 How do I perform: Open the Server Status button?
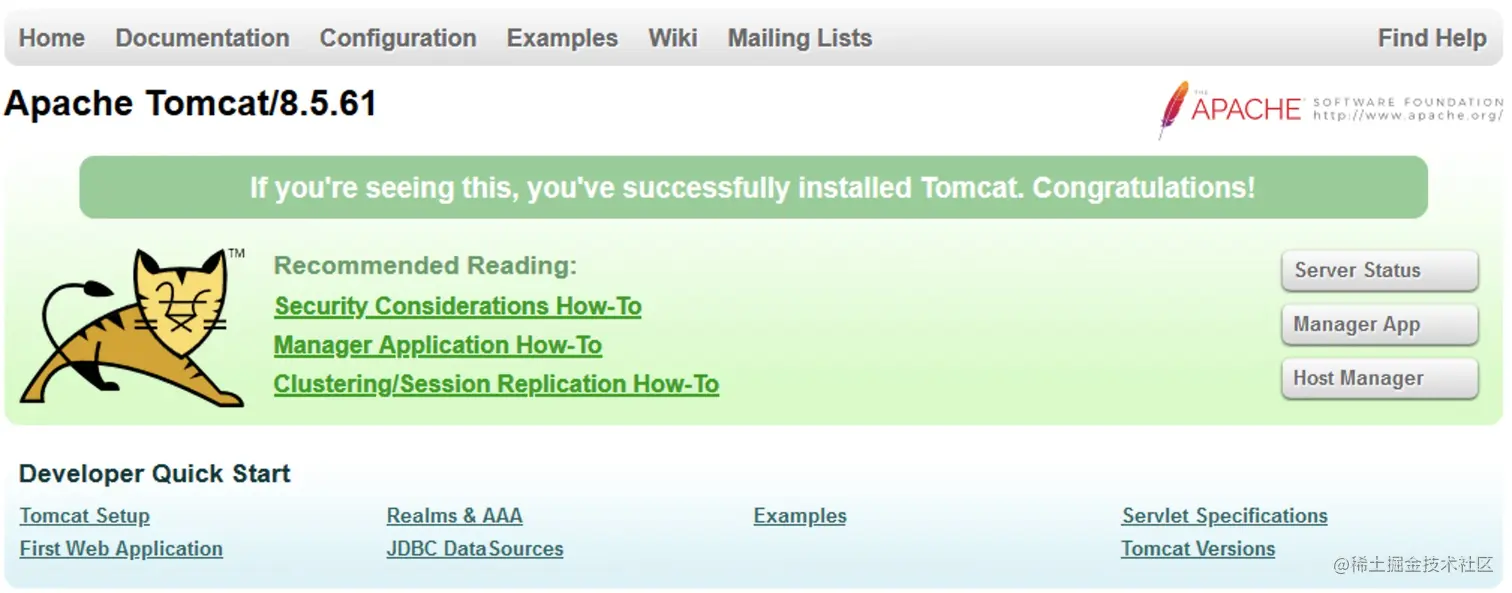tap(1379, 270)
